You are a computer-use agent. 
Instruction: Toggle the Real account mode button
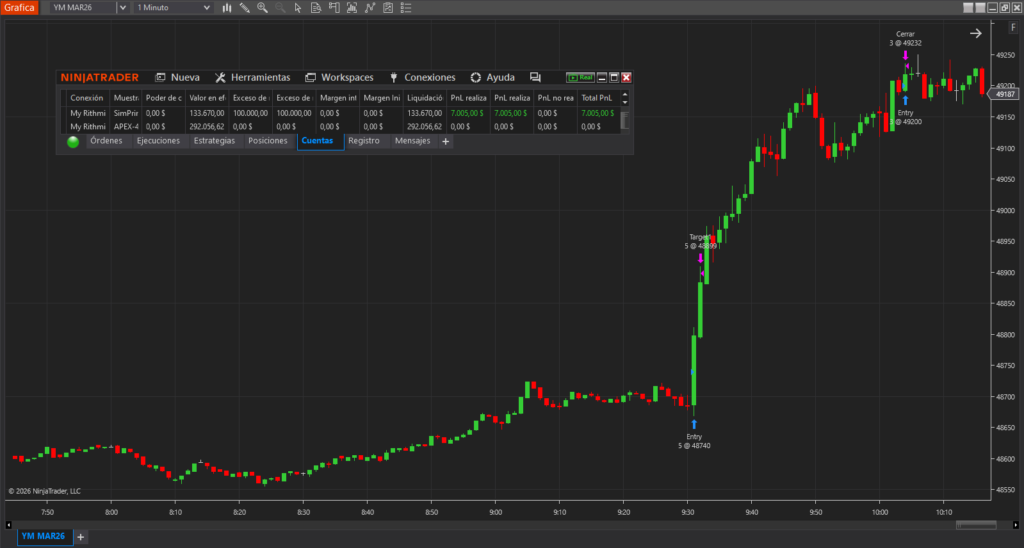[579, 77]
